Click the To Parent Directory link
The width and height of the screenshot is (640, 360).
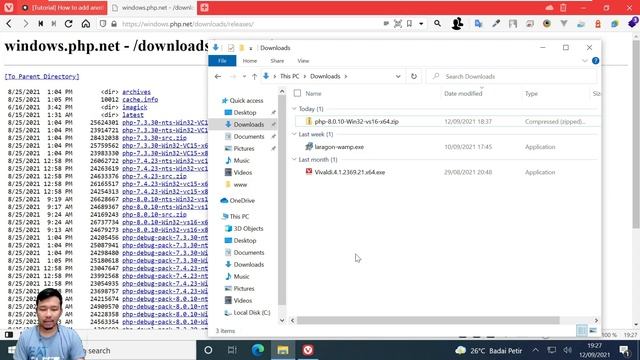click(42, 76)
